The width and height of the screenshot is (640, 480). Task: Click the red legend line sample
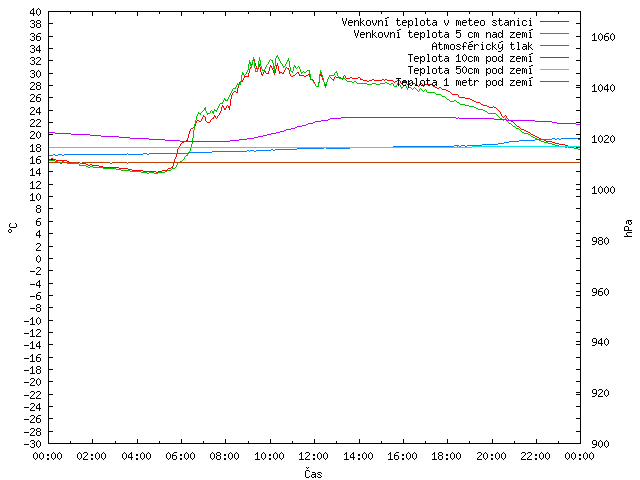click(x=554, y=22)
